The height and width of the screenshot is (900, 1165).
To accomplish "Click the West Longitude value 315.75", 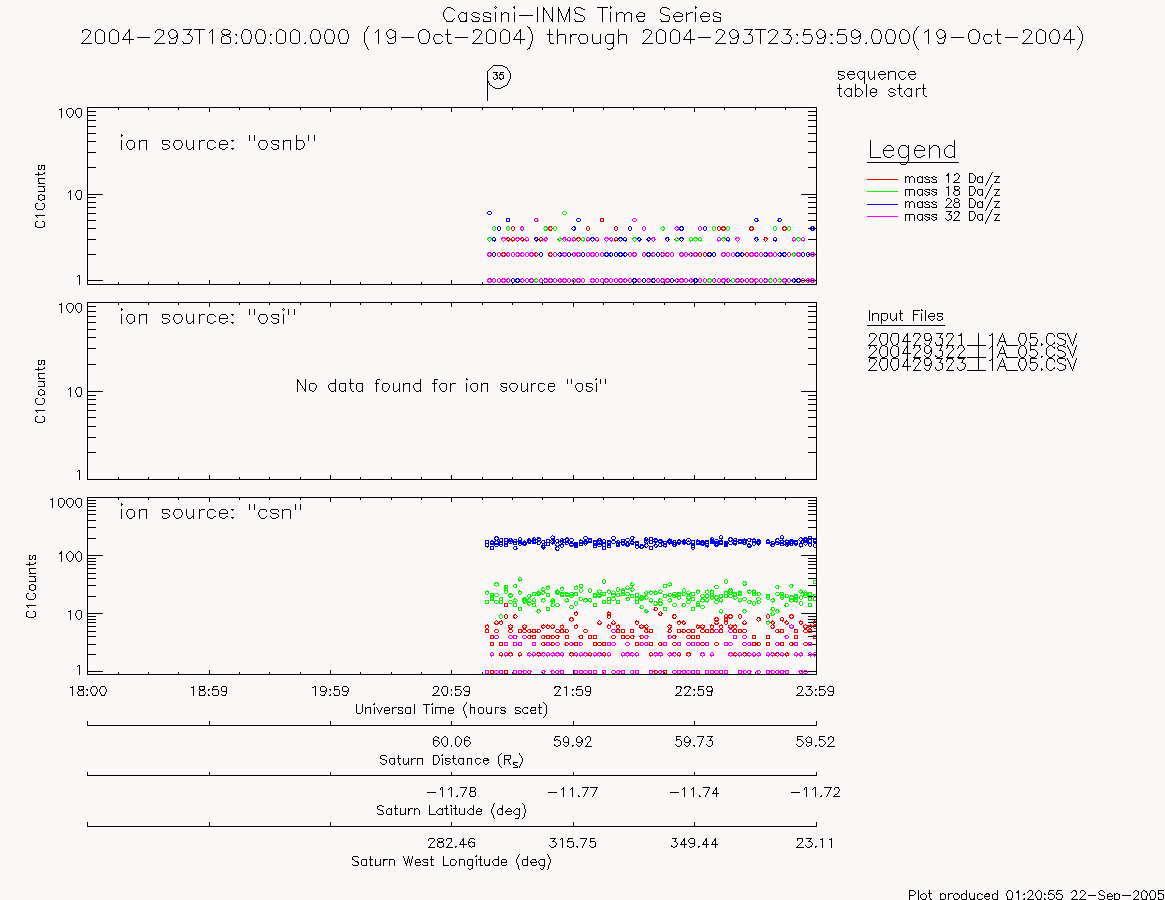I will [572, 843].
